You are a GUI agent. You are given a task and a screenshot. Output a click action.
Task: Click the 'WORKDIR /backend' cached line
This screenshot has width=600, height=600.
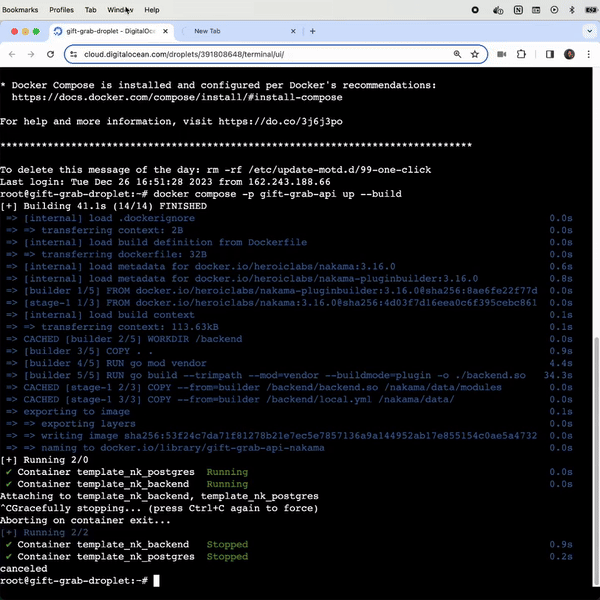124,339
